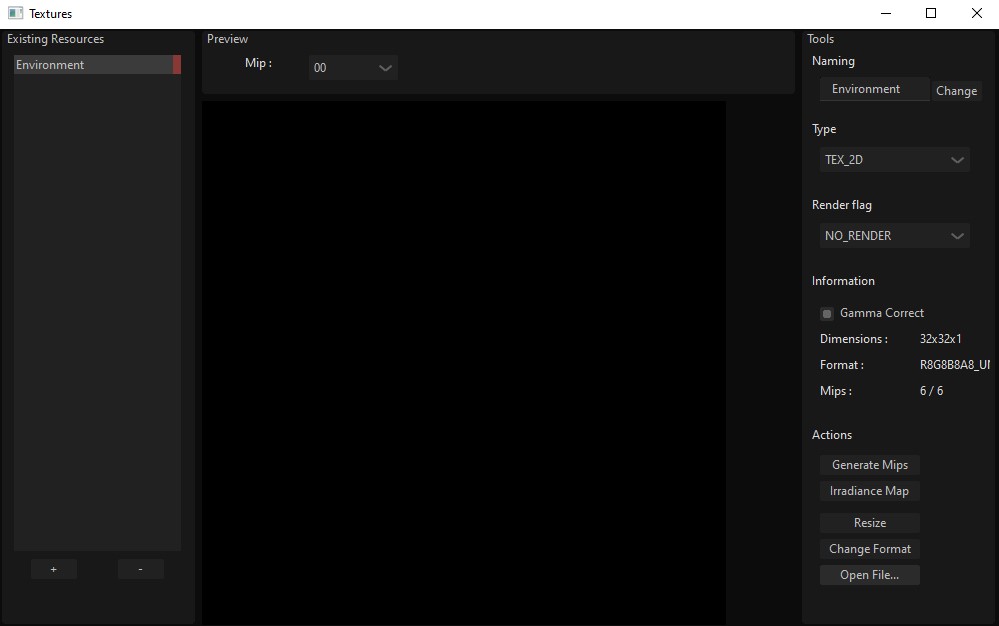Toggle the Gamma Correct checkbox
Screen dimensions: 999x626
827,313
